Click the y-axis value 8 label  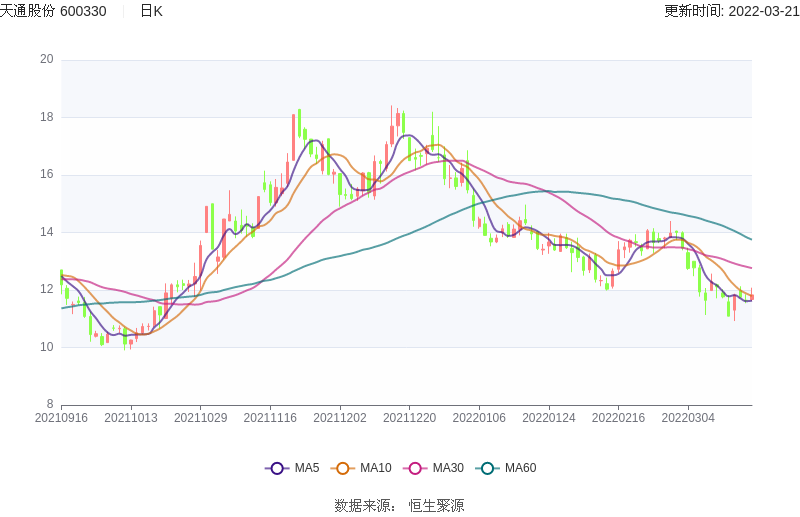tap(49, 405)
